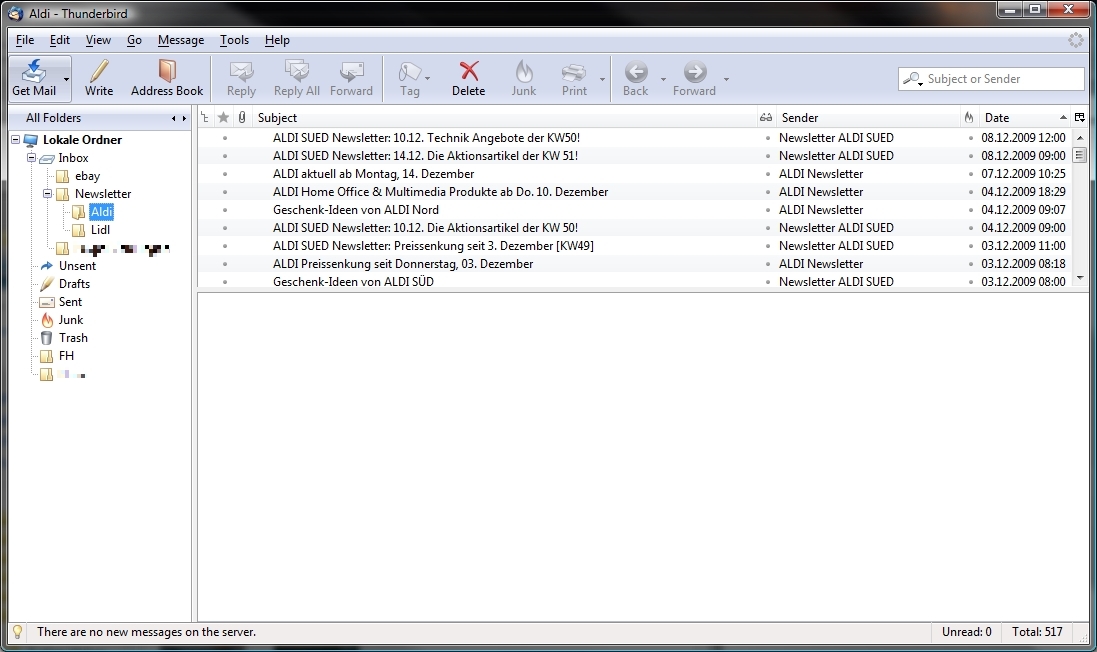Sort by the read glasses column icon
Image resolution: width=1097 pixels, height=652 pixels.
766,118
